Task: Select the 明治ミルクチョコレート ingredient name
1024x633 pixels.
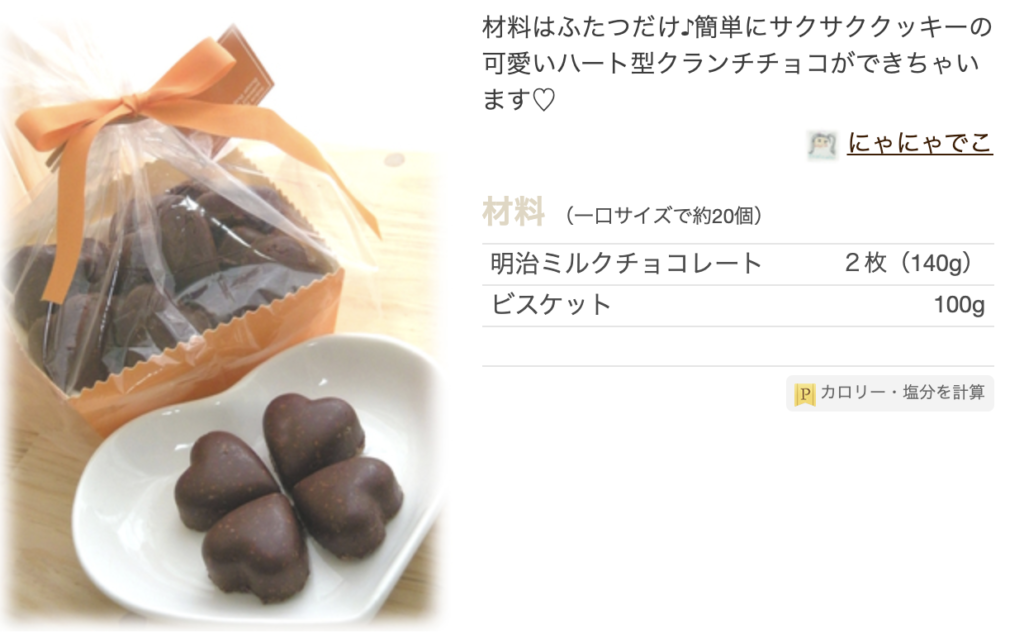Action: 626,264
